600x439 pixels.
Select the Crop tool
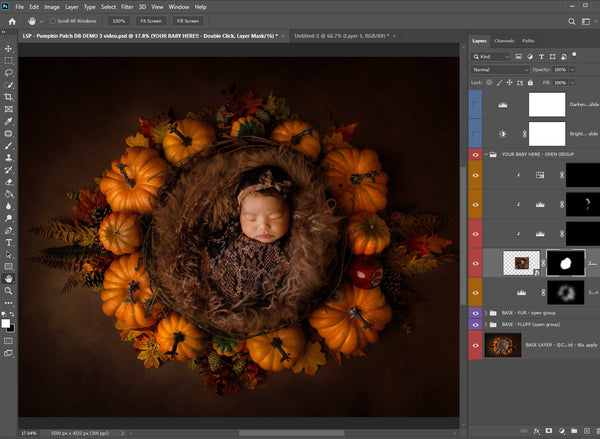(x=8, y=97)
